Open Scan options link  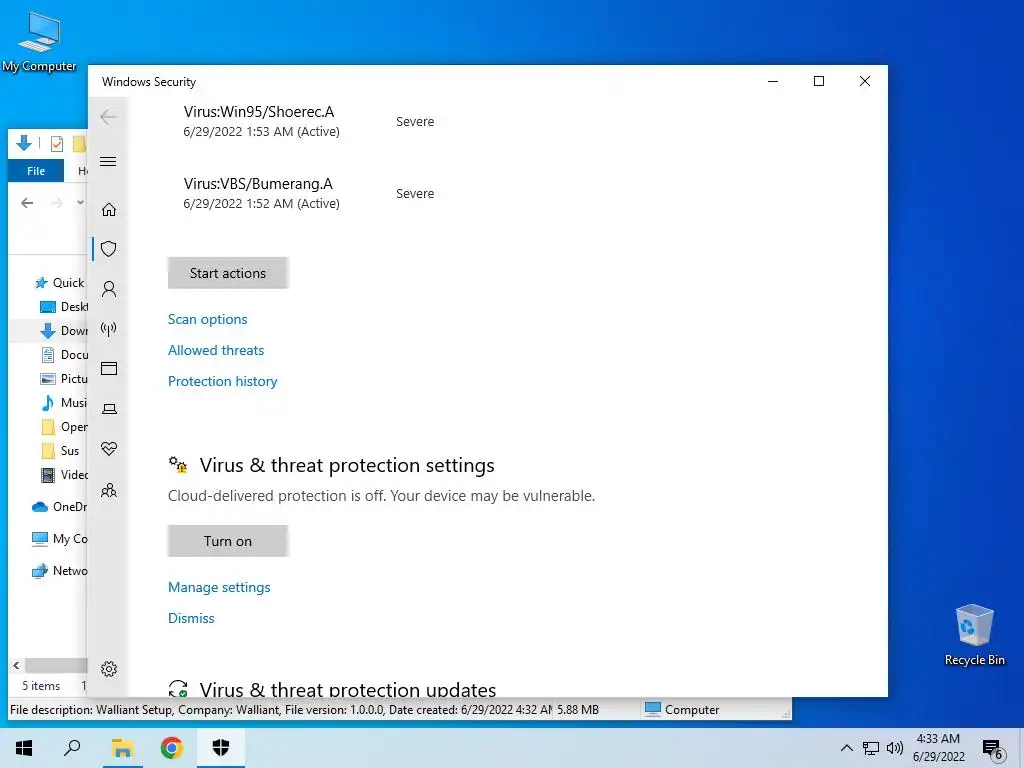click(x=208, y=319)
